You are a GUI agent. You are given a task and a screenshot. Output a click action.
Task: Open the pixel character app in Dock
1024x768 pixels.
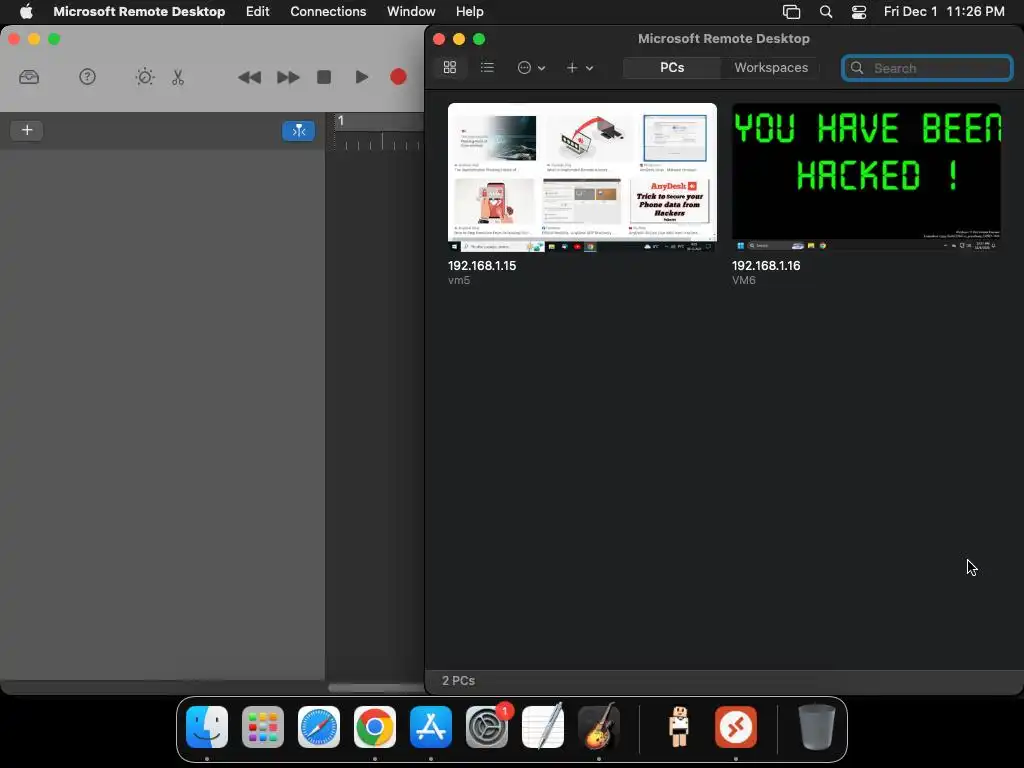tap(680, 726)
